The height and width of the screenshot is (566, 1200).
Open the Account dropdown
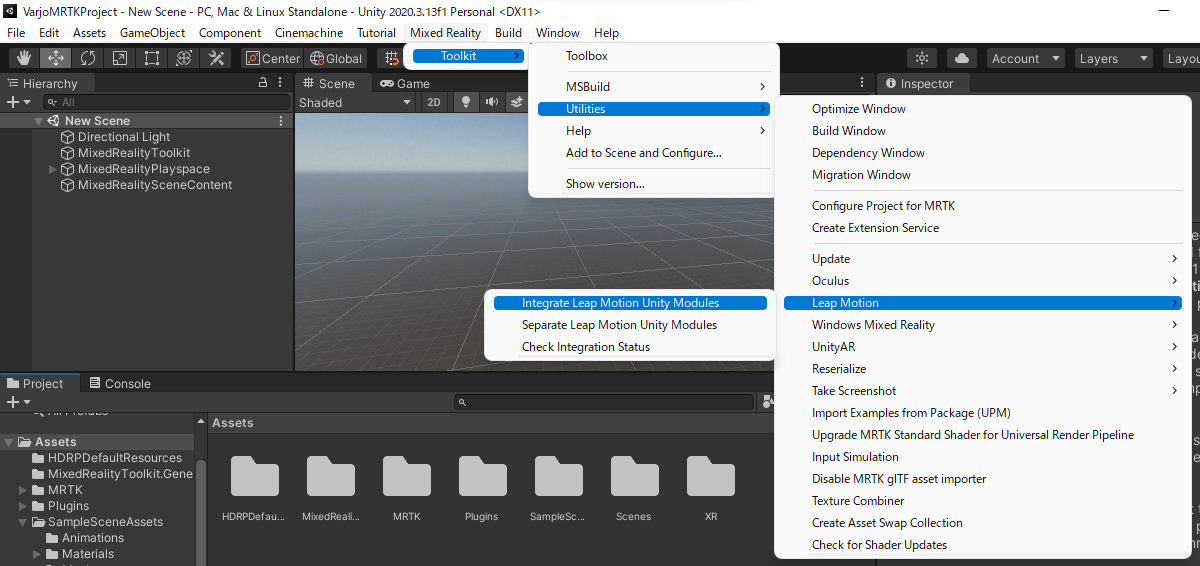pos(1026,58)
